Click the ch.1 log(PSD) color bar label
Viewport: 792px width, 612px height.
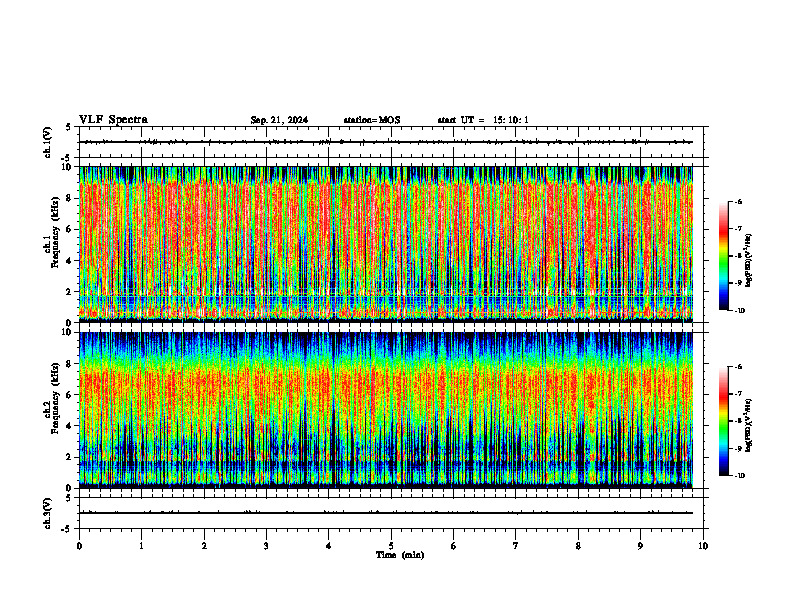[x=749, y=261]
